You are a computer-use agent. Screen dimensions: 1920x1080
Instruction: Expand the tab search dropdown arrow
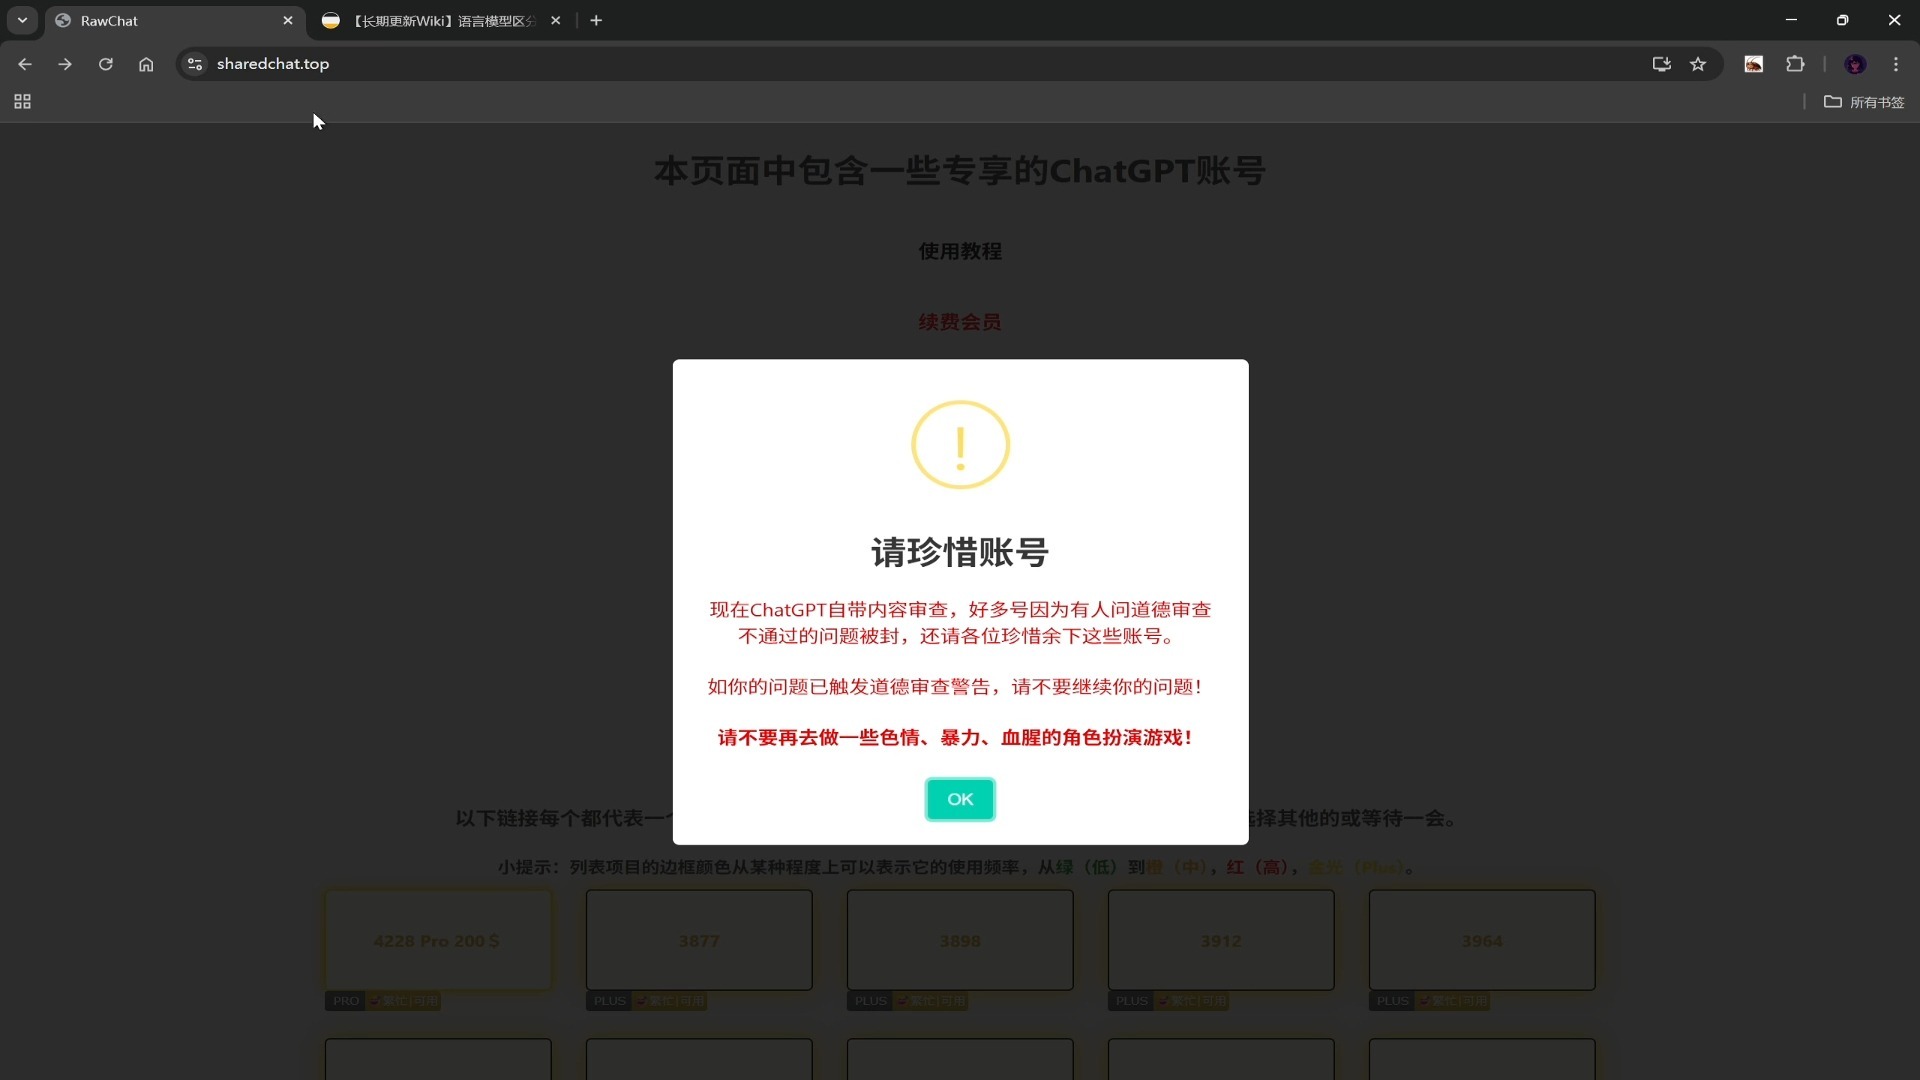coord(22,20)
